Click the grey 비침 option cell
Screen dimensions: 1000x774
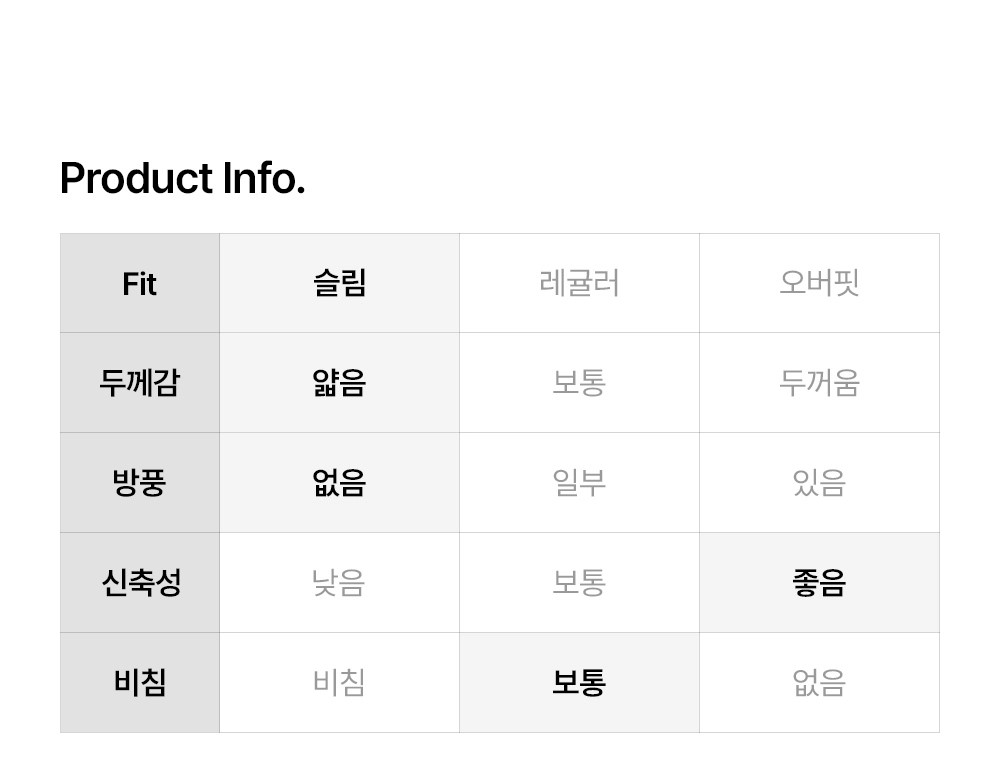pyautogui.click(x=339, y=683)
